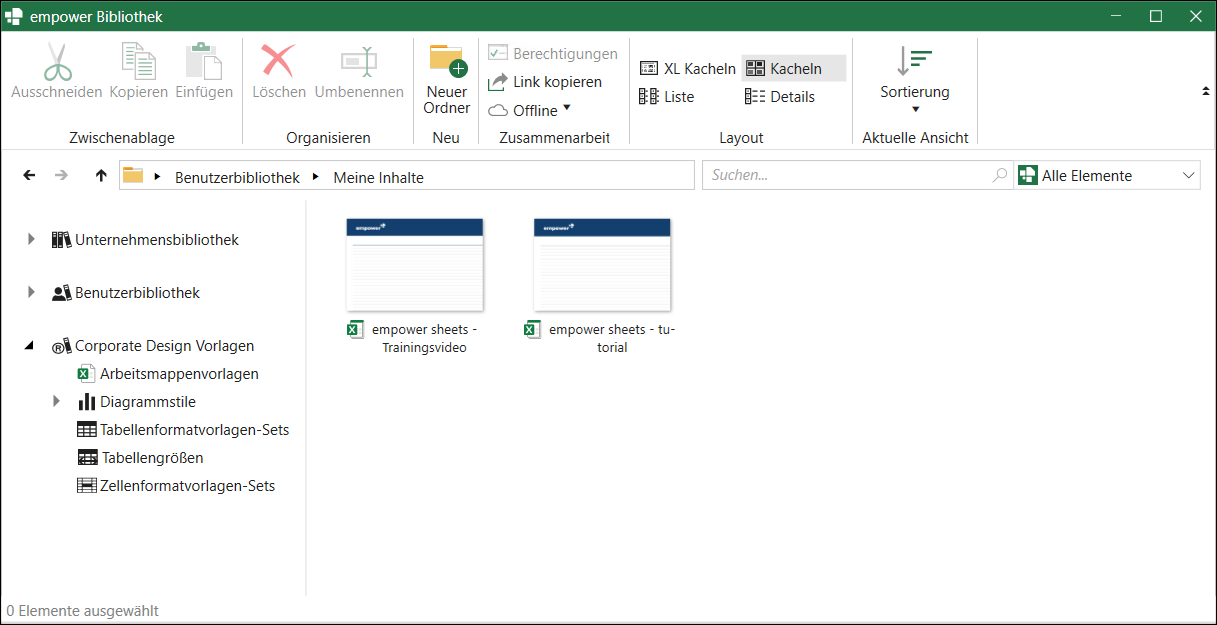Click the folder icon in address bar
The height and width of the screenshot is (625, 1217).
pyautogui.click(x=133, y=176)
